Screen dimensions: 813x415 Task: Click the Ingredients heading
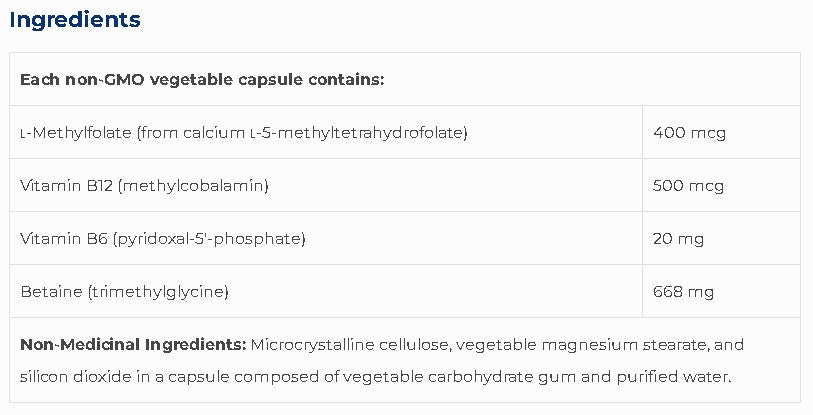pyautogui.click(x=75, y=20)
